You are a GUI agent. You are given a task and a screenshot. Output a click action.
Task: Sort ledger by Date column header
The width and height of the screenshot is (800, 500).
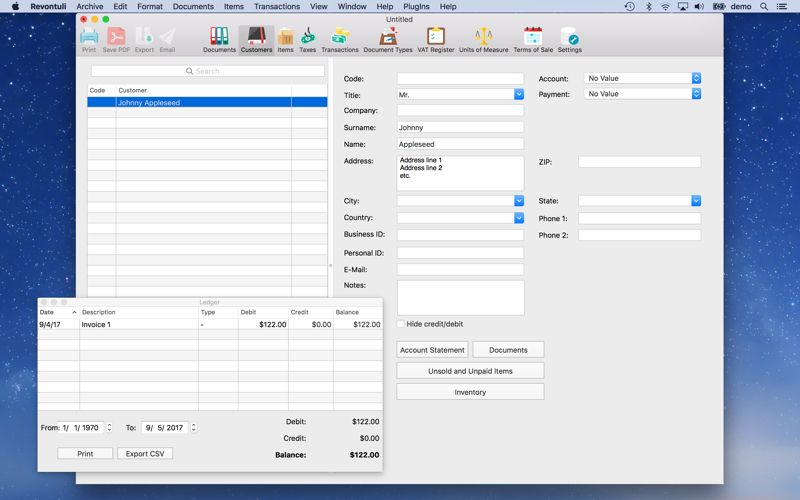58,312
